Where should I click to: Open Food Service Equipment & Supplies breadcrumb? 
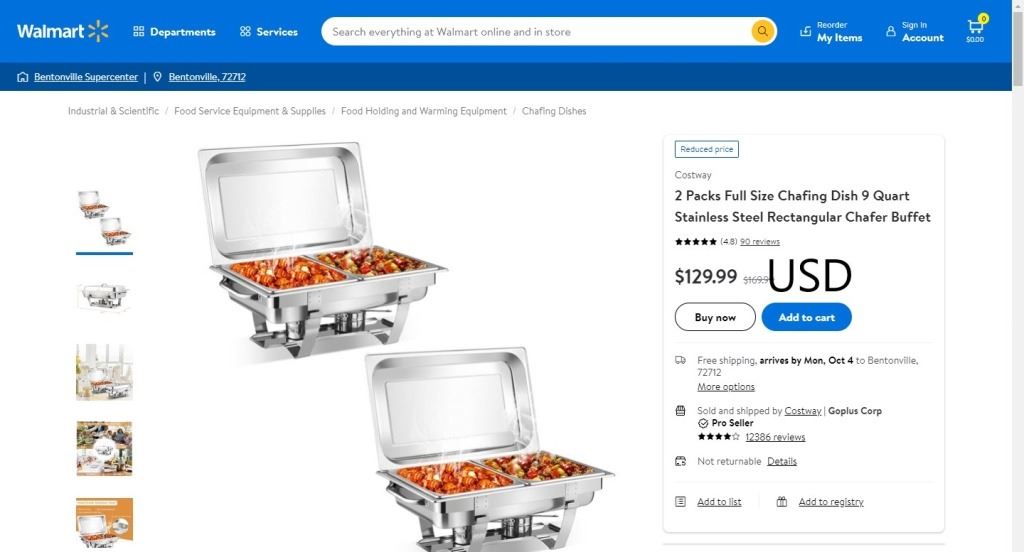pos(250,111)
